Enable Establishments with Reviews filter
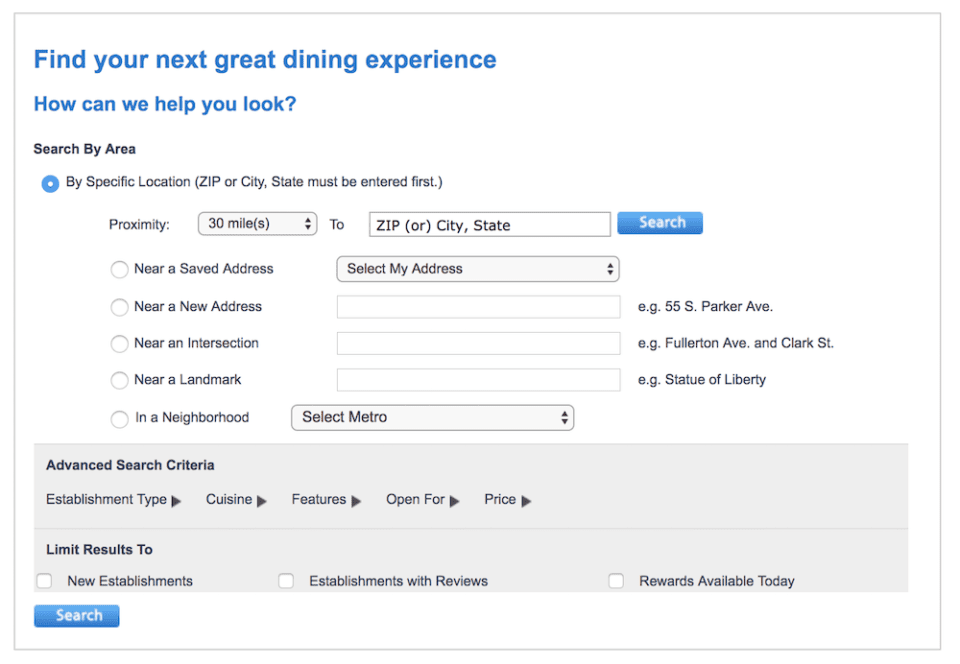960x664 pixels. (286, 580)
